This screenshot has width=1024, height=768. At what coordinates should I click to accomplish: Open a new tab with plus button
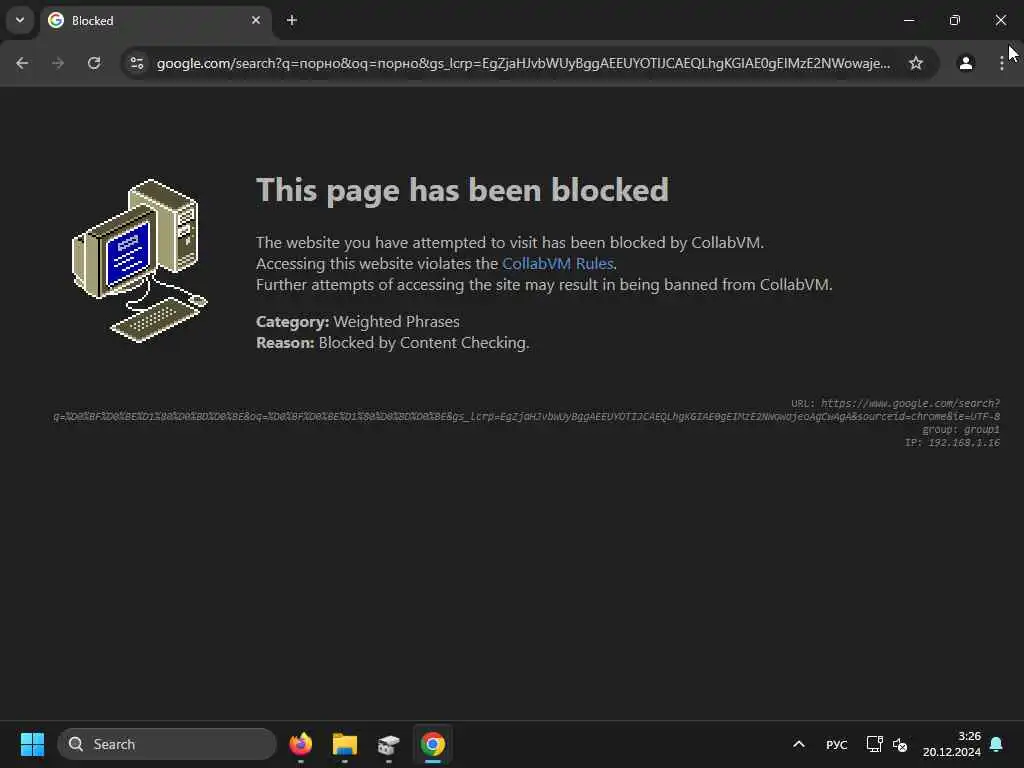coord(292,20)
